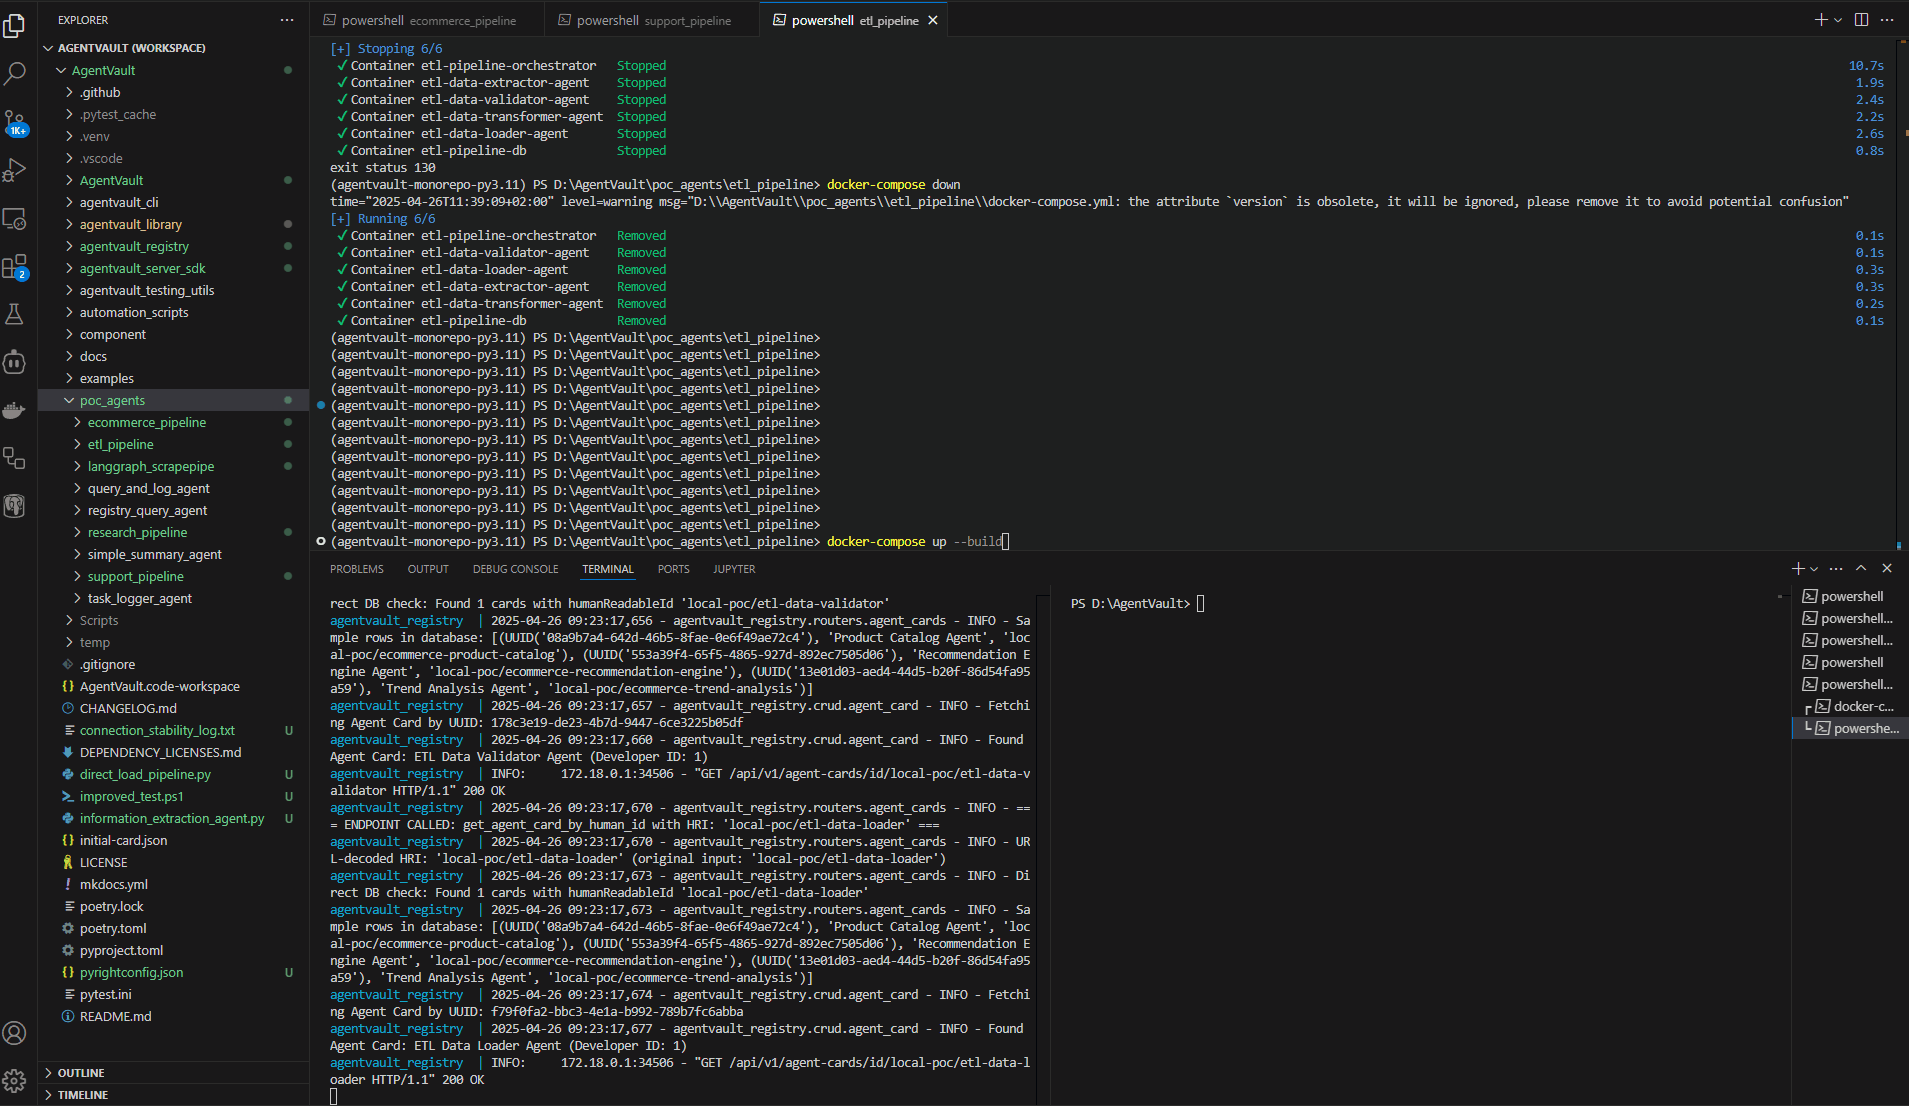Open the .gitignore file

(172, 664)
